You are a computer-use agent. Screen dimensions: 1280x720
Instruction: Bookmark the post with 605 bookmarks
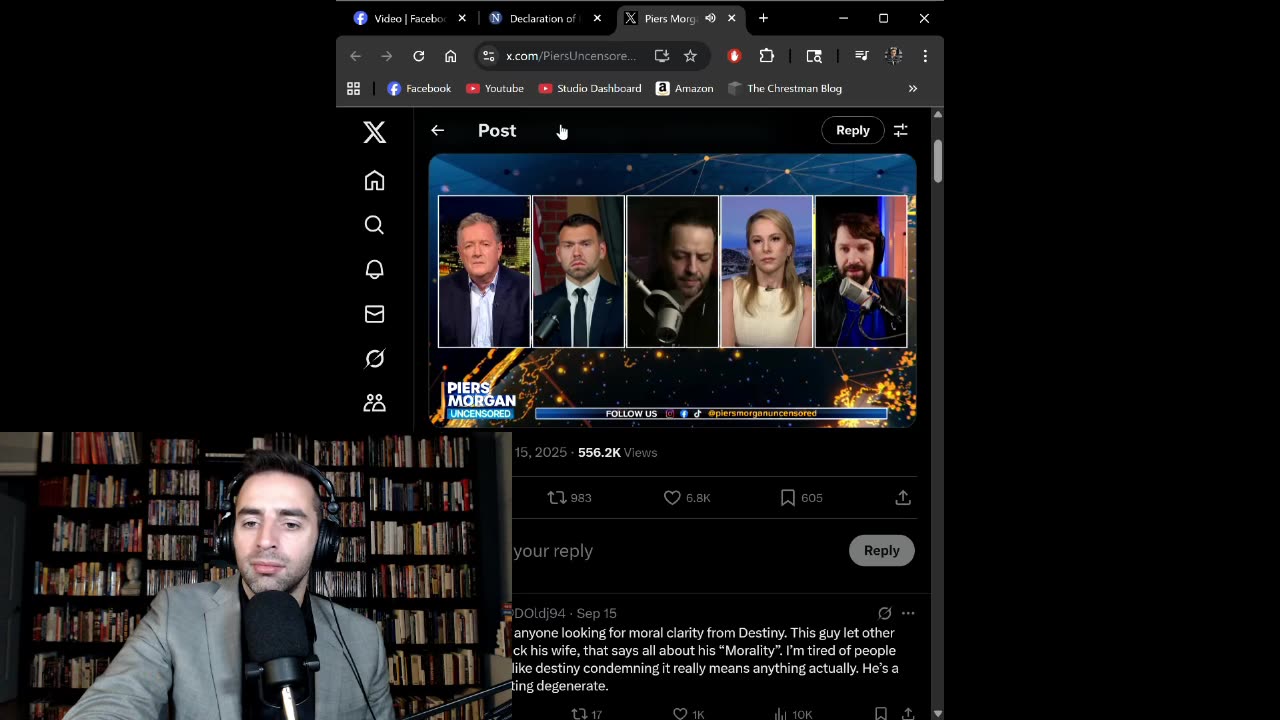tap(801, 497)
